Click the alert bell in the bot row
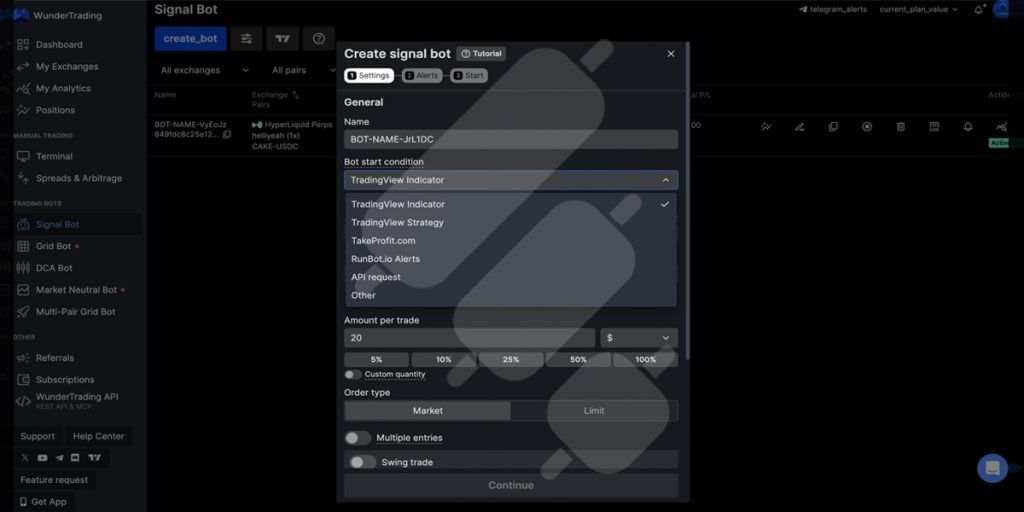Screen dimensions: 1024x512 point(968,127)
